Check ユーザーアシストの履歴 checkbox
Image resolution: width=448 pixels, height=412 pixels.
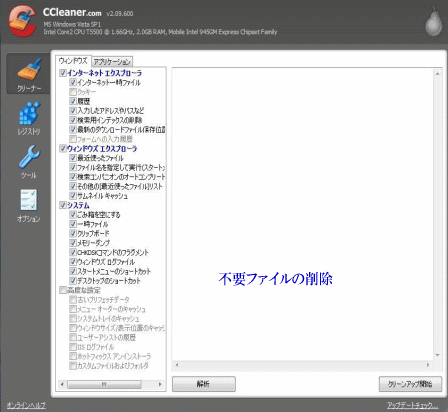coord(73,337)
